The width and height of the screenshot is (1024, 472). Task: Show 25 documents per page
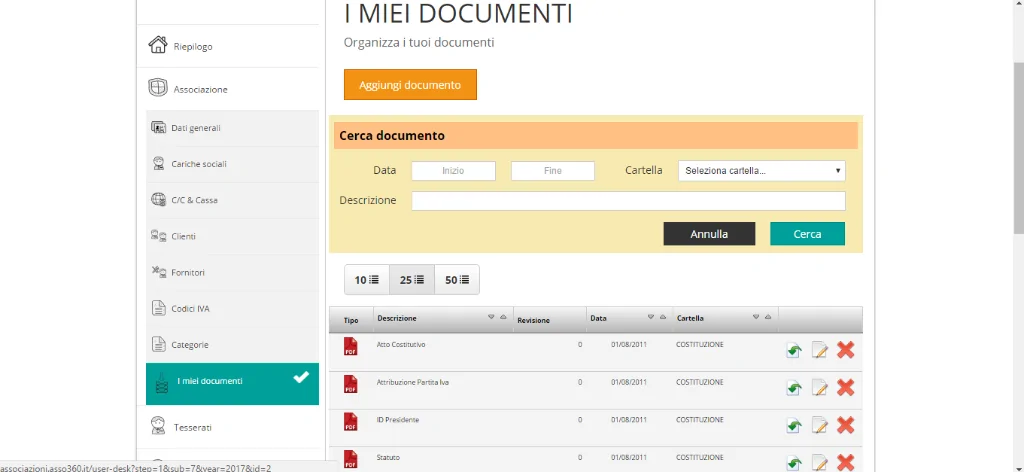411,279
